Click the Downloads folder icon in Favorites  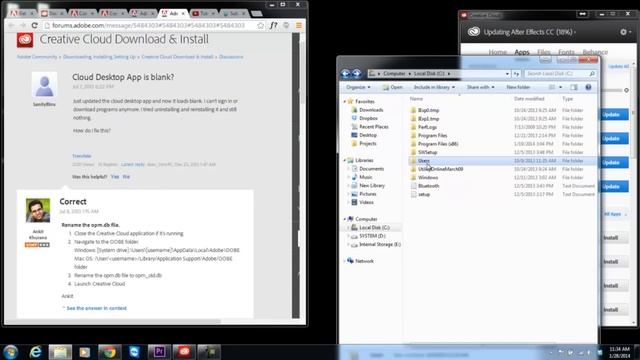click(354, 110)
